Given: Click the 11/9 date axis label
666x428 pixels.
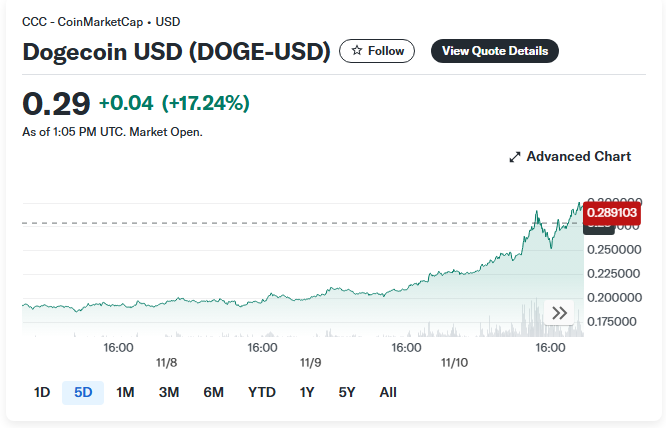Looking at the screenshot, I should tap(311, 362).
